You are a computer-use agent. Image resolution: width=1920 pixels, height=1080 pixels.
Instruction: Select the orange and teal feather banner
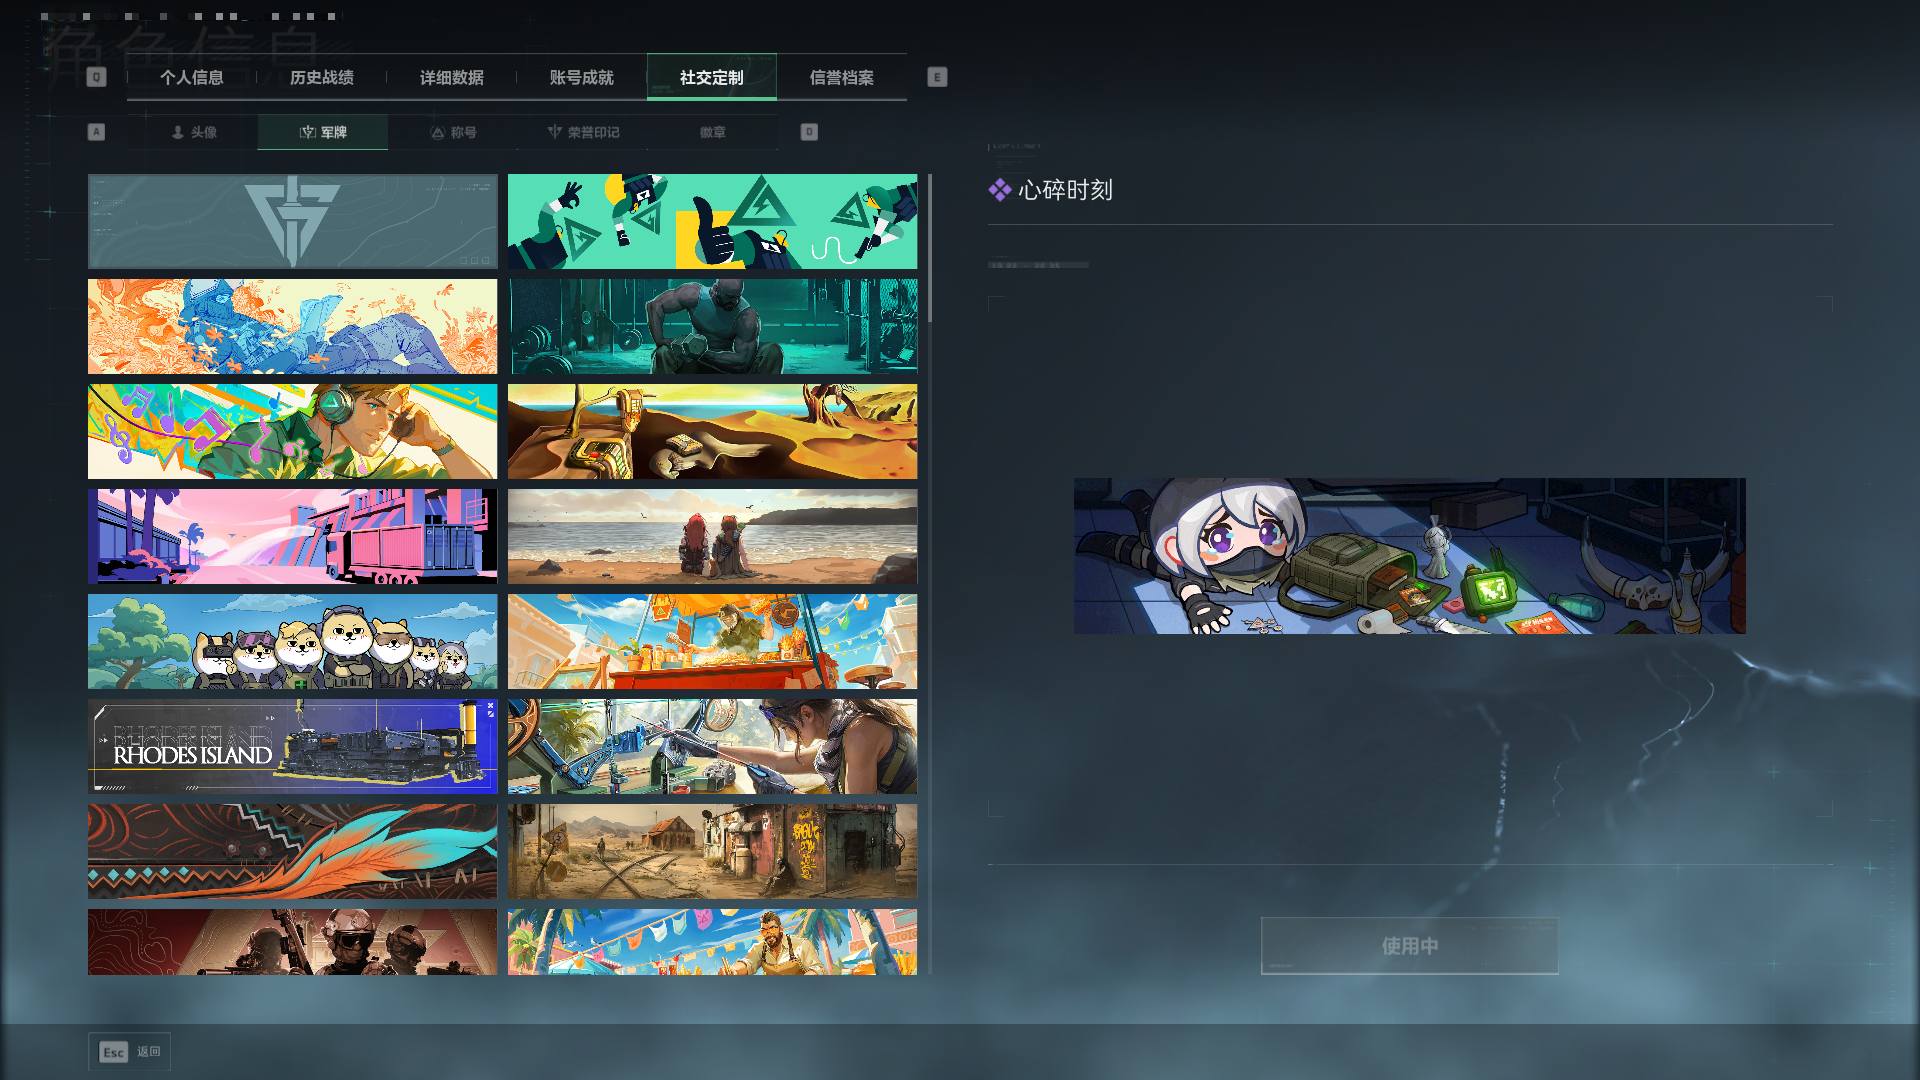pyautogui.click(x=292, y=852)
